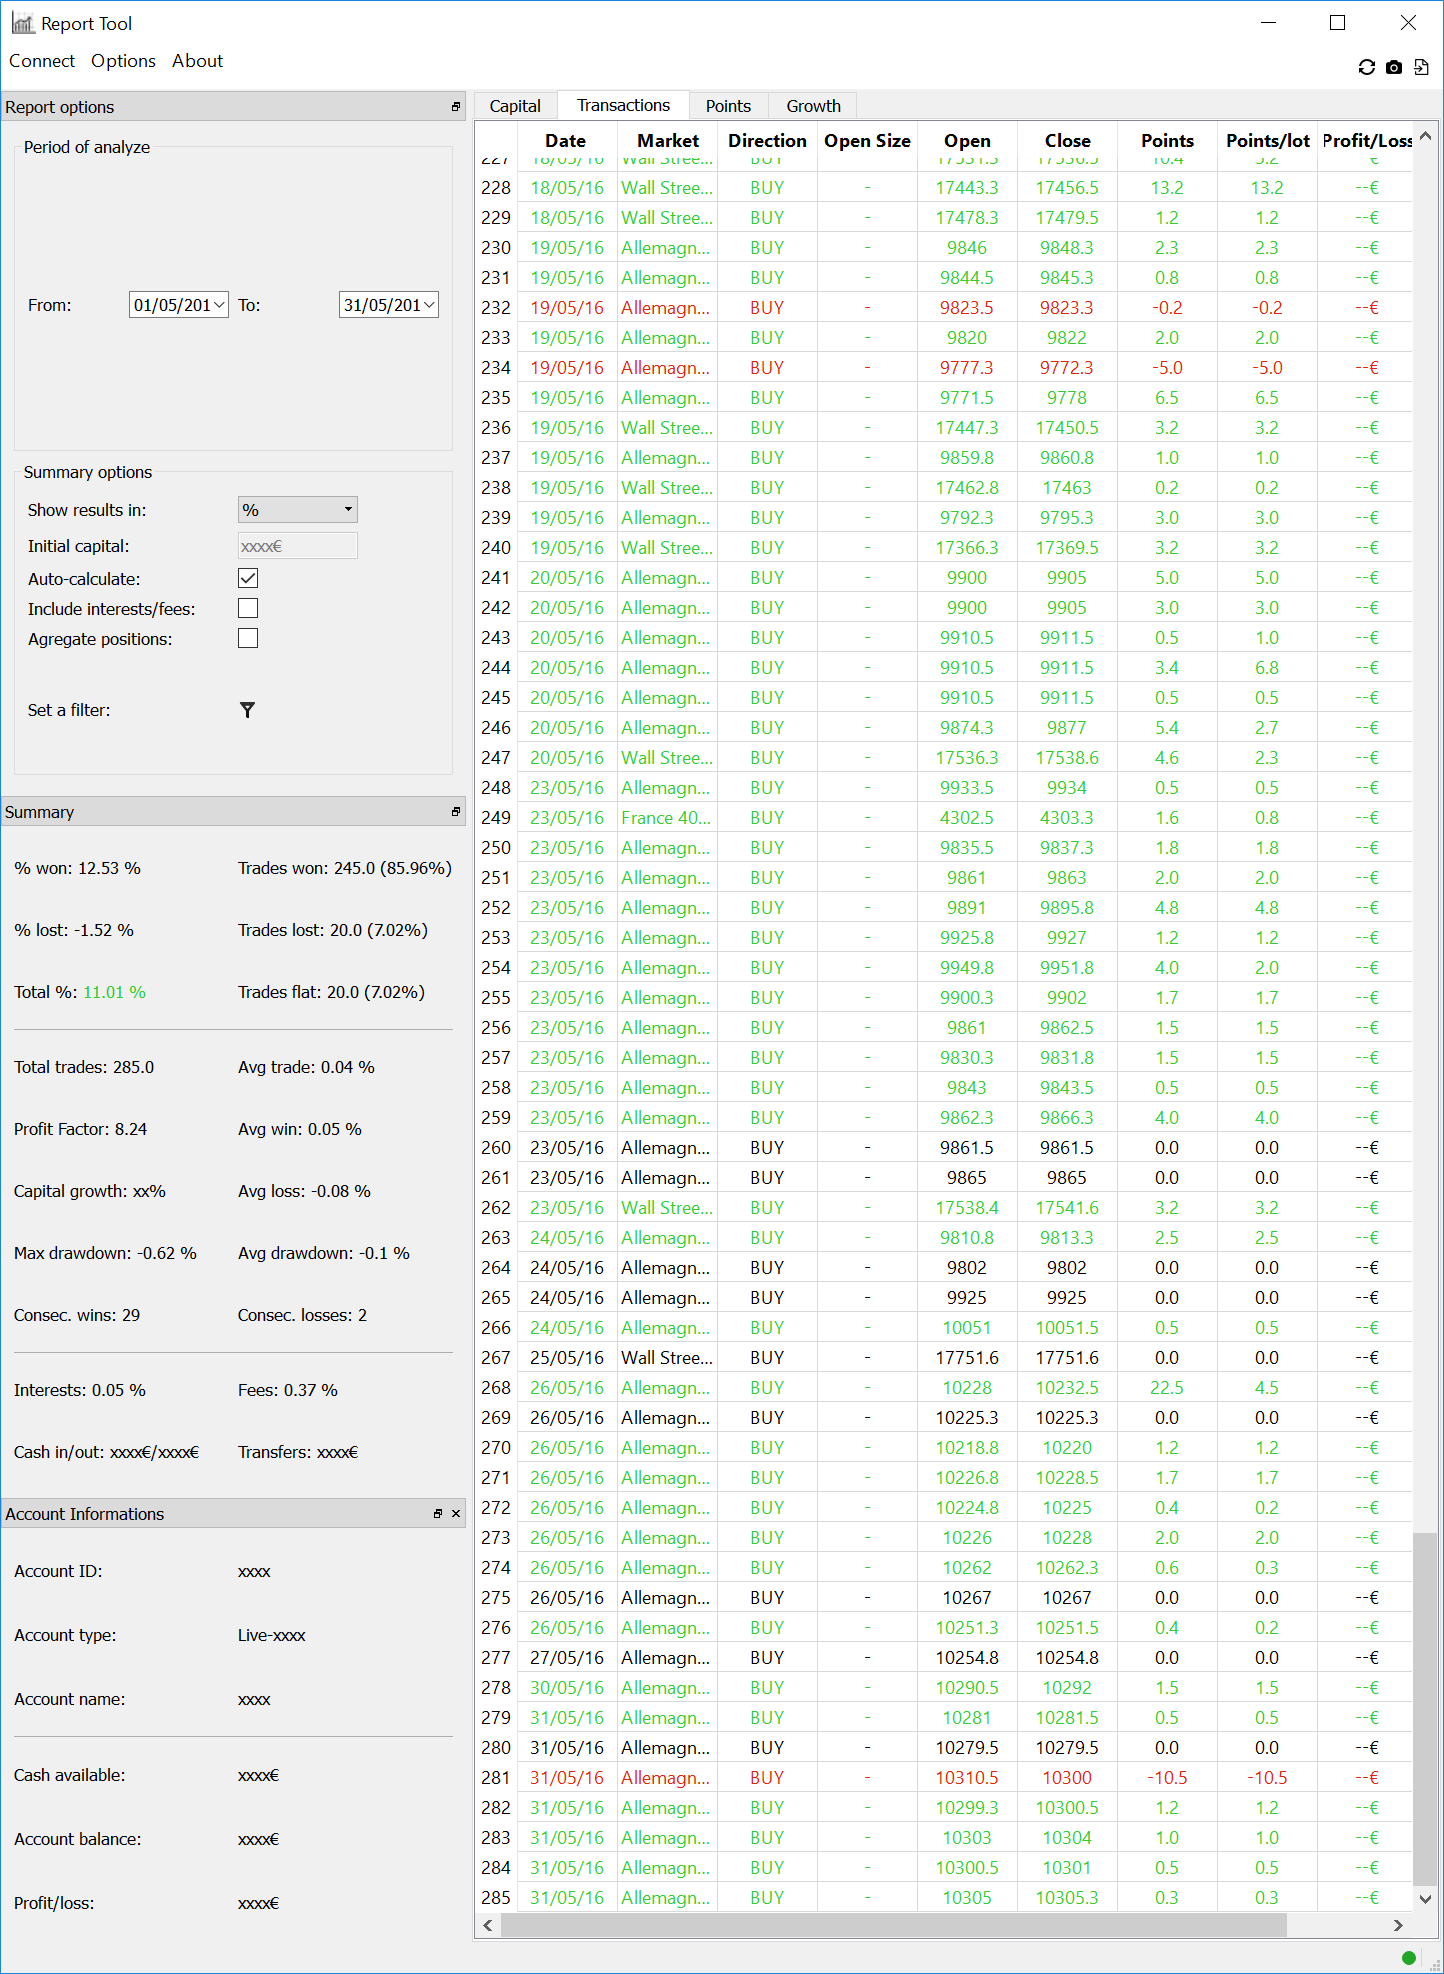Click the vertical scrollbar up arrow
Screen dimensions: 1444x1974
1426,136
